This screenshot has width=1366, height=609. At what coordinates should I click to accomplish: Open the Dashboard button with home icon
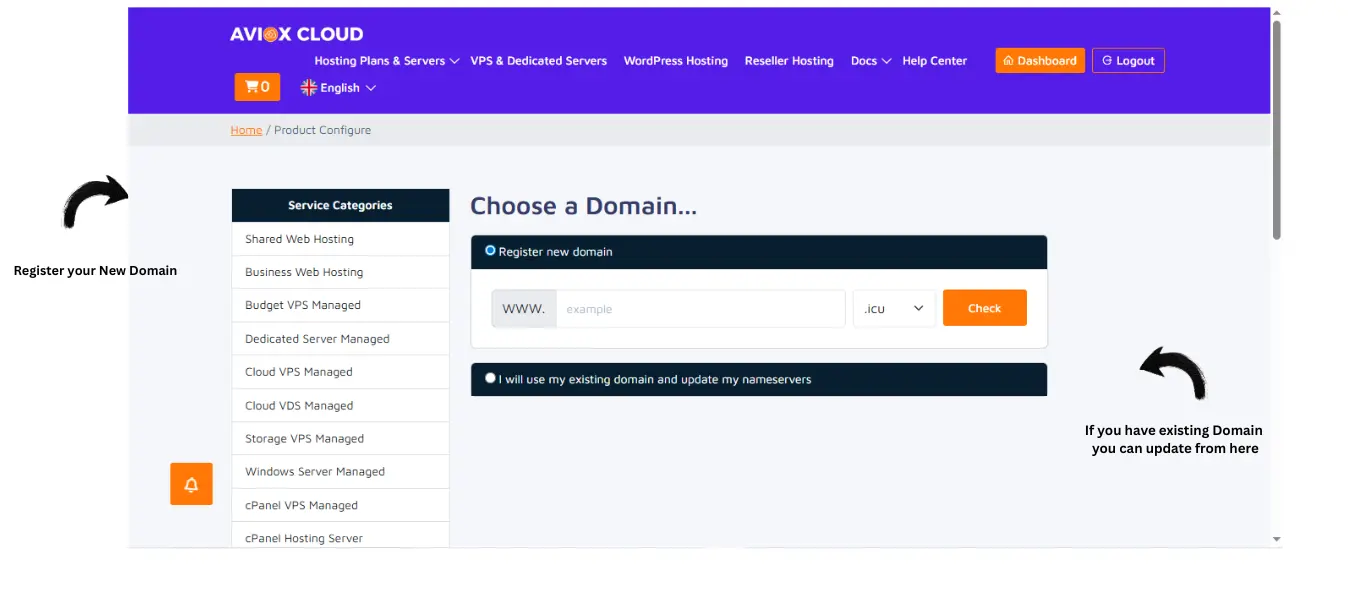coord(1039,61)
